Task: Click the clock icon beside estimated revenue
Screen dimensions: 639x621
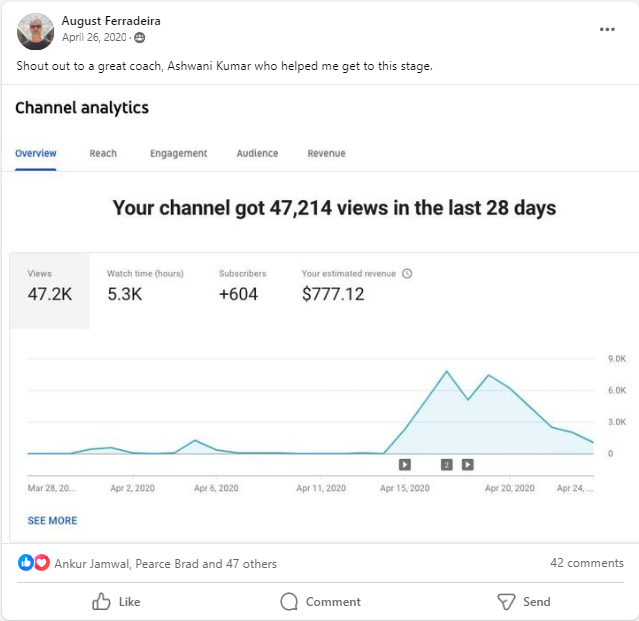Action: tap(407, 273)
